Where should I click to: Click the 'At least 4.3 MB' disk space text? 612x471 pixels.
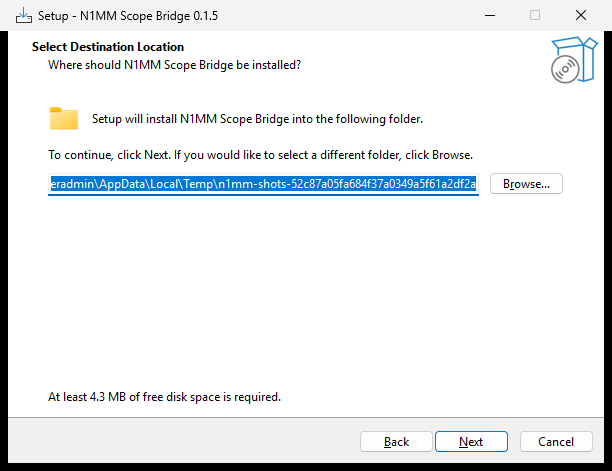tap(164, 397)
